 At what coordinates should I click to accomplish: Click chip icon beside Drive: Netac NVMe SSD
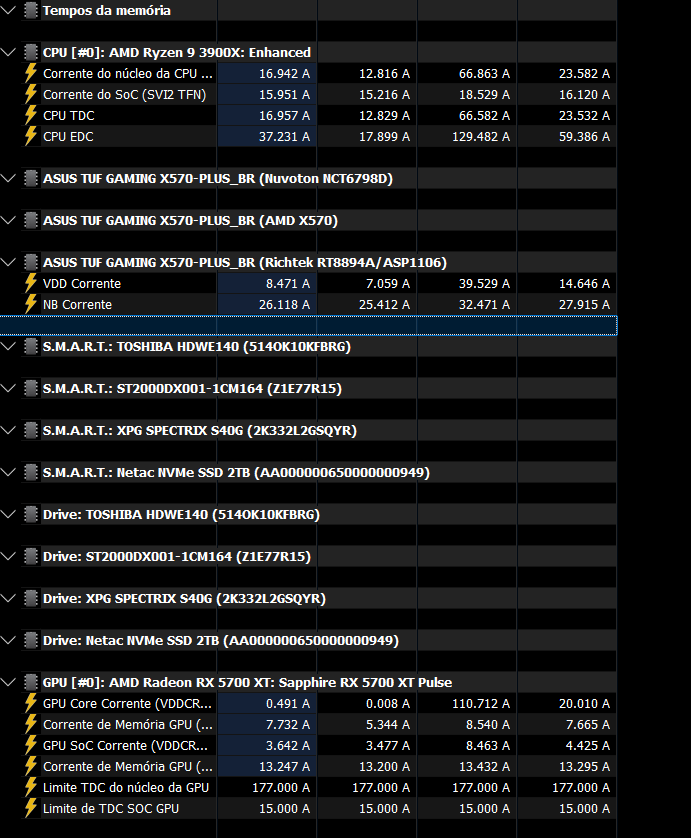click(31, 640)
